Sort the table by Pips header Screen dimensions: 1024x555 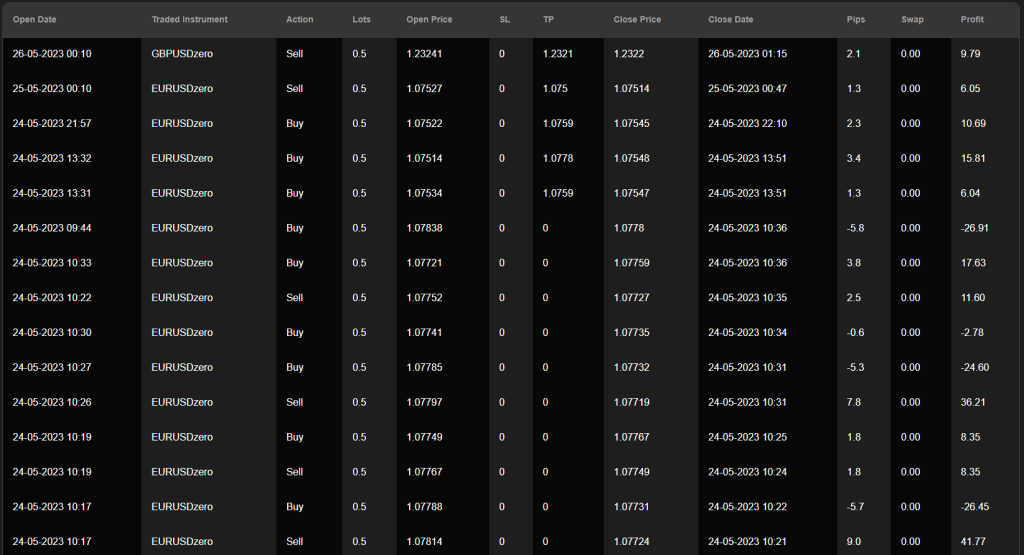click(x=855, y=19)
